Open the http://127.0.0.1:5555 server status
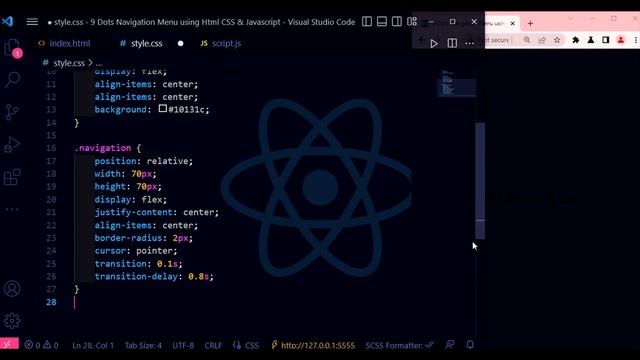Image resolution: width=640 pixels, height=360 pixels. pyautogui.click(x=313, y=345)
